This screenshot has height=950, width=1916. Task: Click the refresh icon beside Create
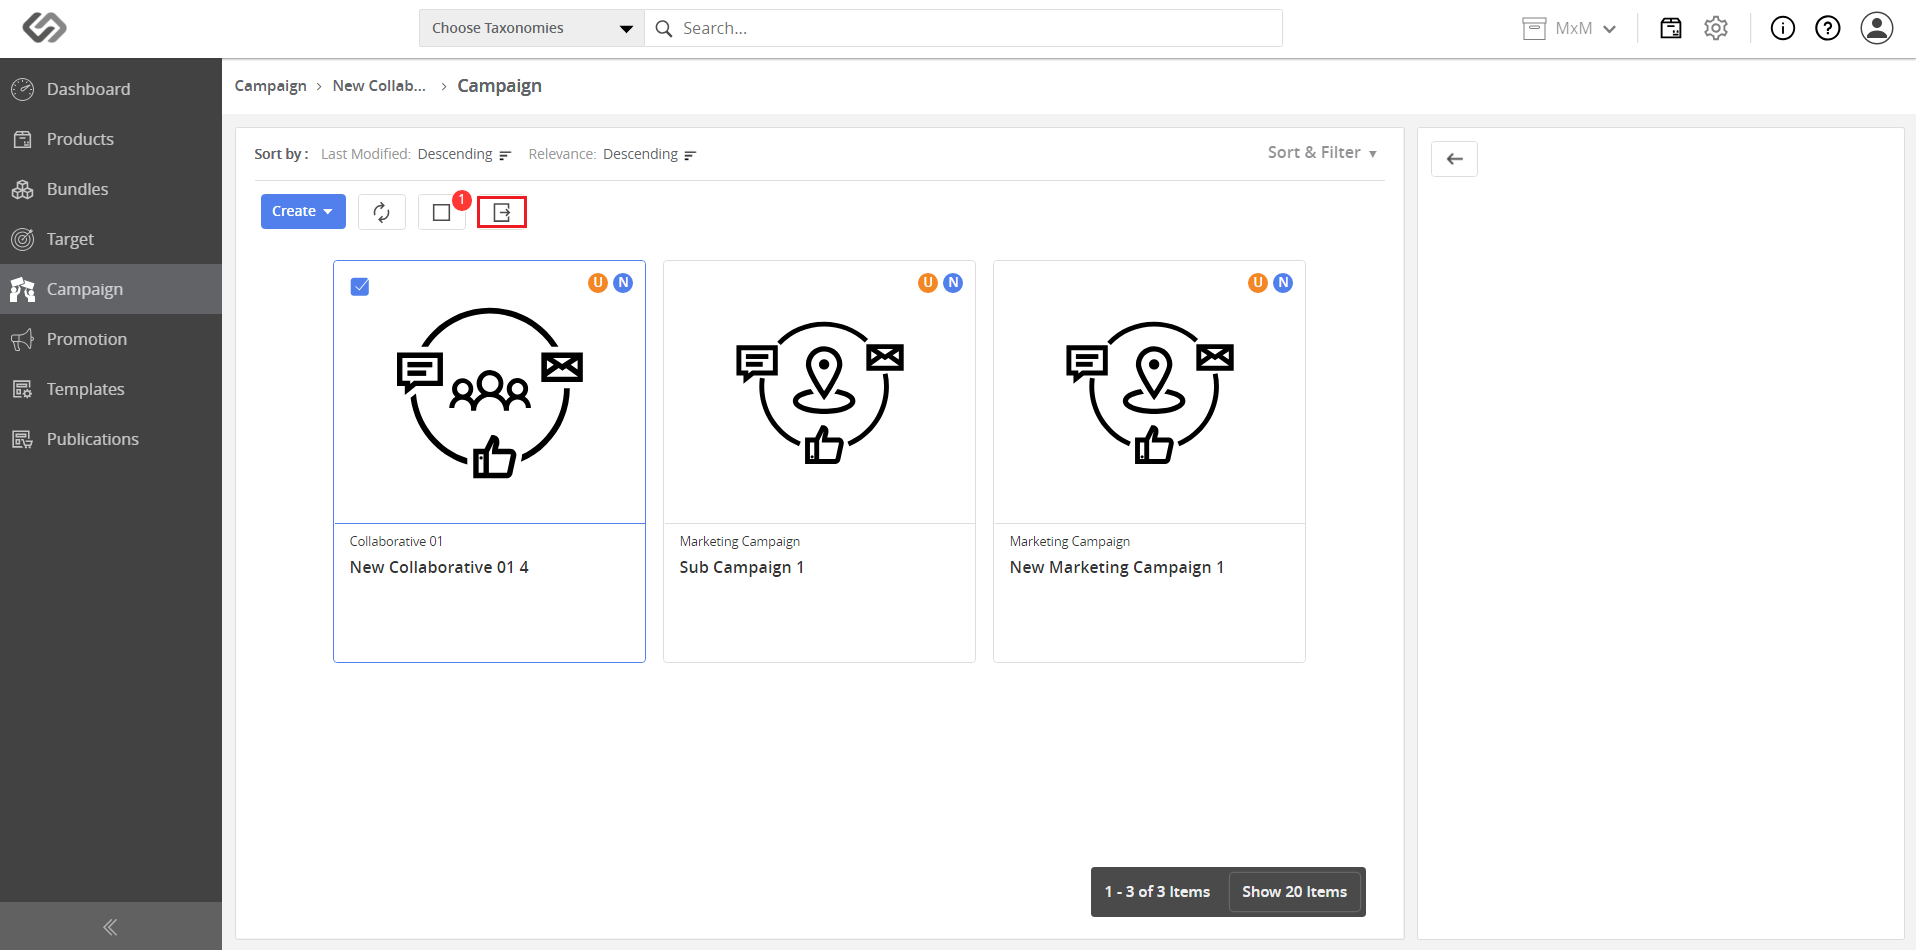pyautogui.click(x=382, y=212)
